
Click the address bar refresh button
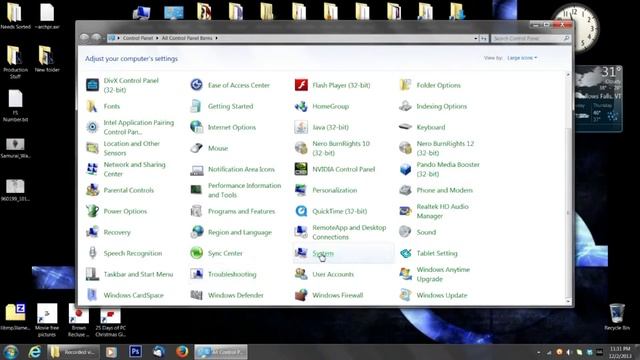click(484, 38)
